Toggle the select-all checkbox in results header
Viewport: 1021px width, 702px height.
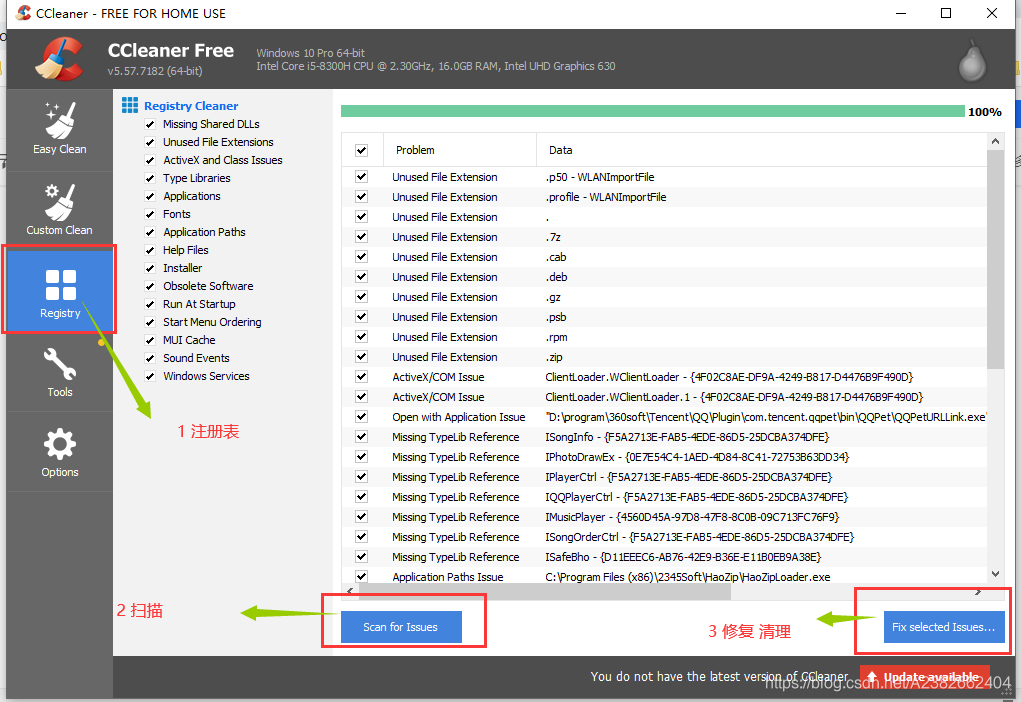coord(361,150)
